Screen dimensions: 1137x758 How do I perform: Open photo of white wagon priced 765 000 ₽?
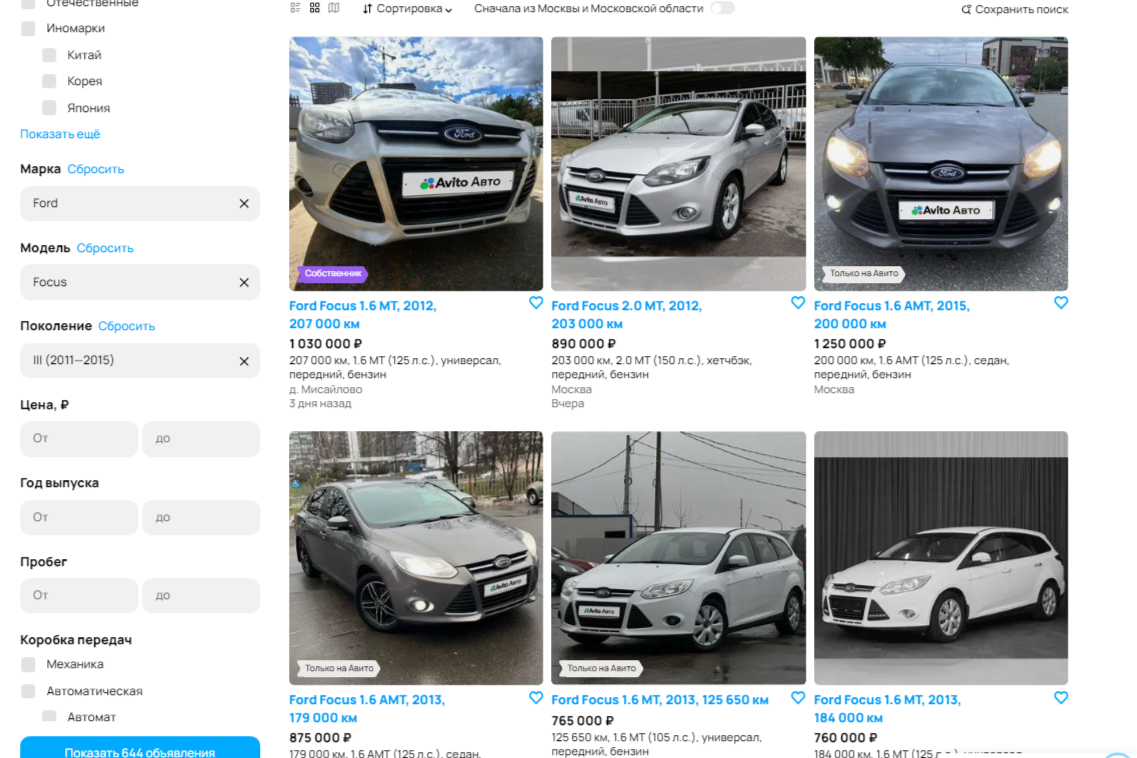pyautogui.click(x=679, y=559)
